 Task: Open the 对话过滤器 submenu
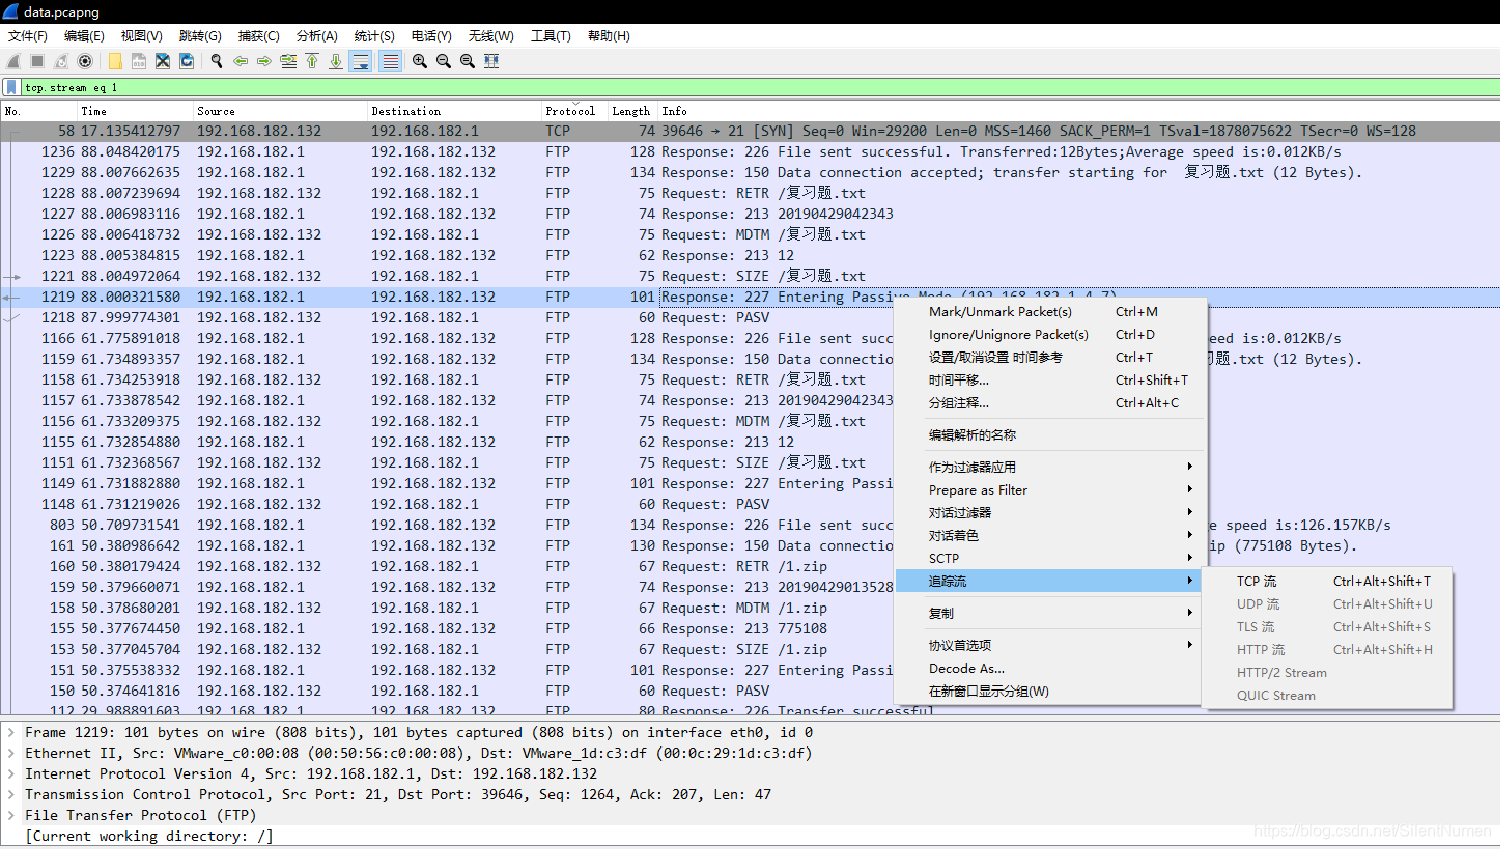[x=1049, y=513]
